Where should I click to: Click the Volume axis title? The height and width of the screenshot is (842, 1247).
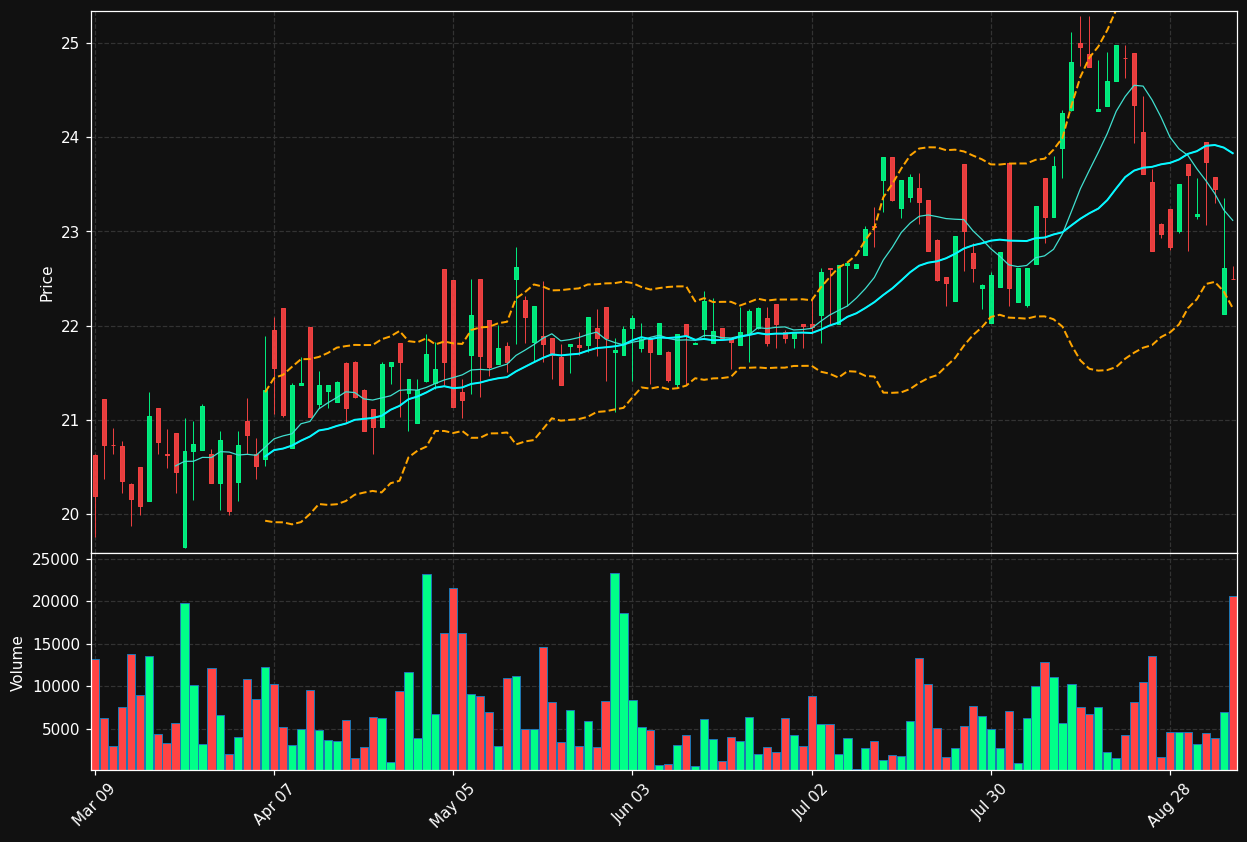[x=17, y=663]
